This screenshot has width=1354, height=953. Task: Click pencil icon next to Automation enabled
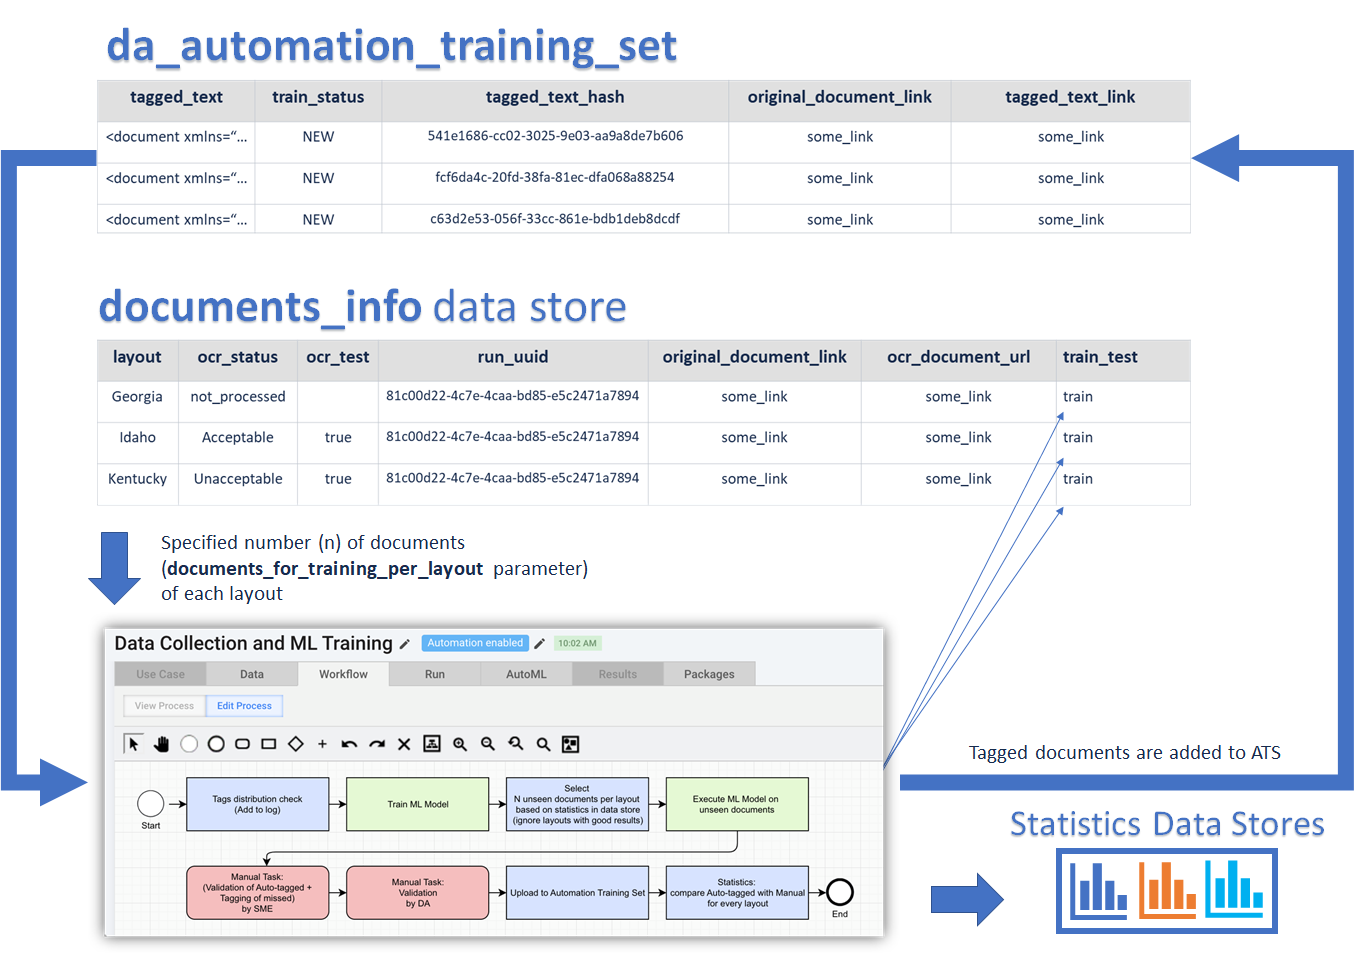(539, 643)
